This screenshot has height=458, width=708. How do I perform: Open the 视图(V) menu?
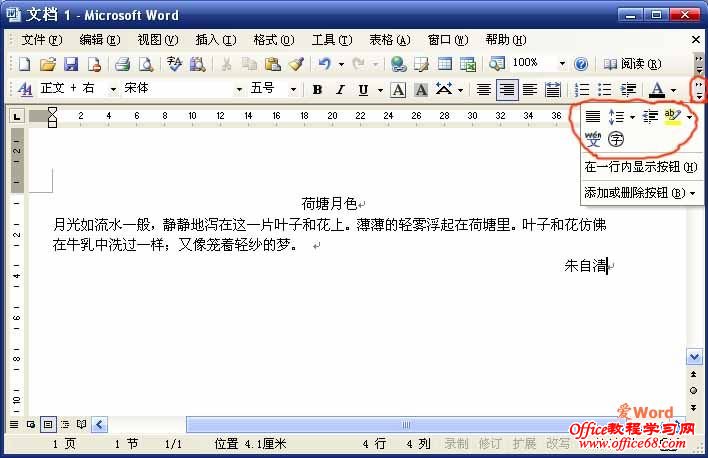pos(158,40)
